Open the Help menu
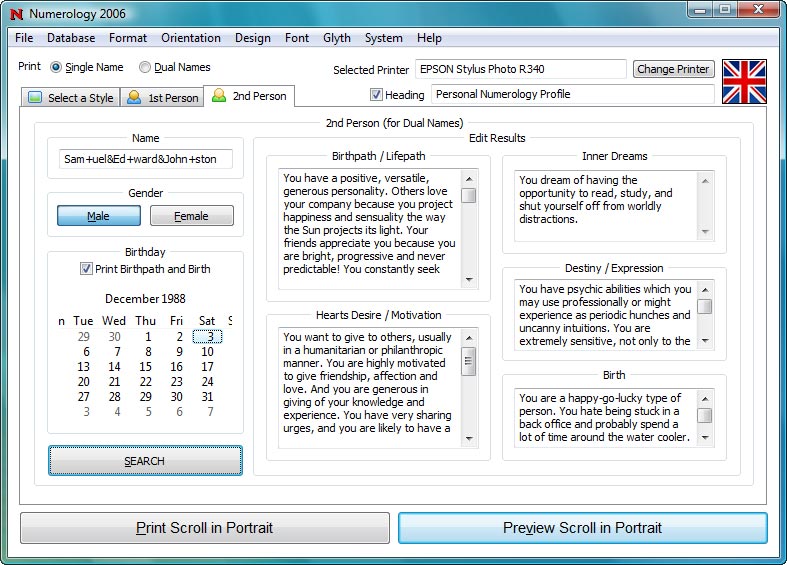Viewport: 787px width, 565px height. (x=429, y=38)
